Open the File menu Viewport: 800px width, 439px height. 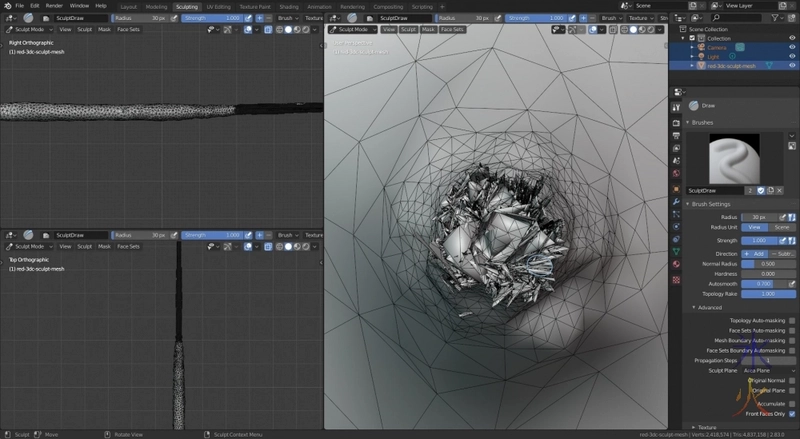point(19,6)
